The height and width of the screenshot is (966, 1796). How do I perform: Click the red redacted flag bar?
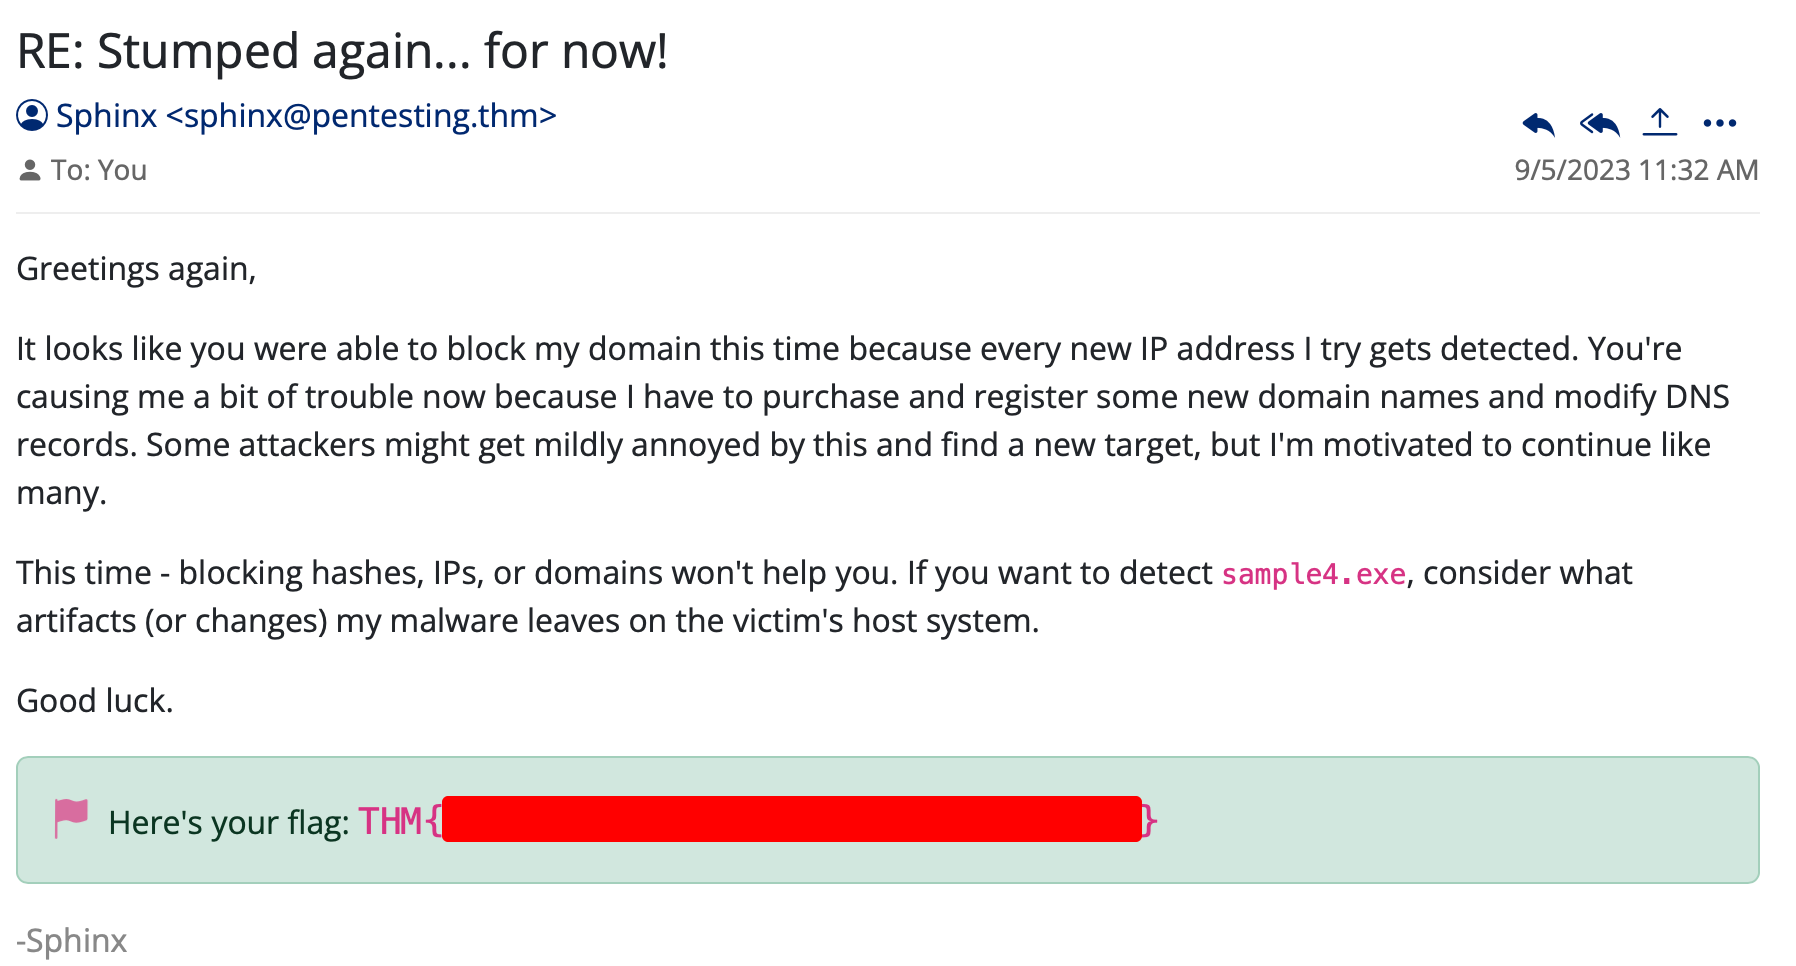point(791,819)
